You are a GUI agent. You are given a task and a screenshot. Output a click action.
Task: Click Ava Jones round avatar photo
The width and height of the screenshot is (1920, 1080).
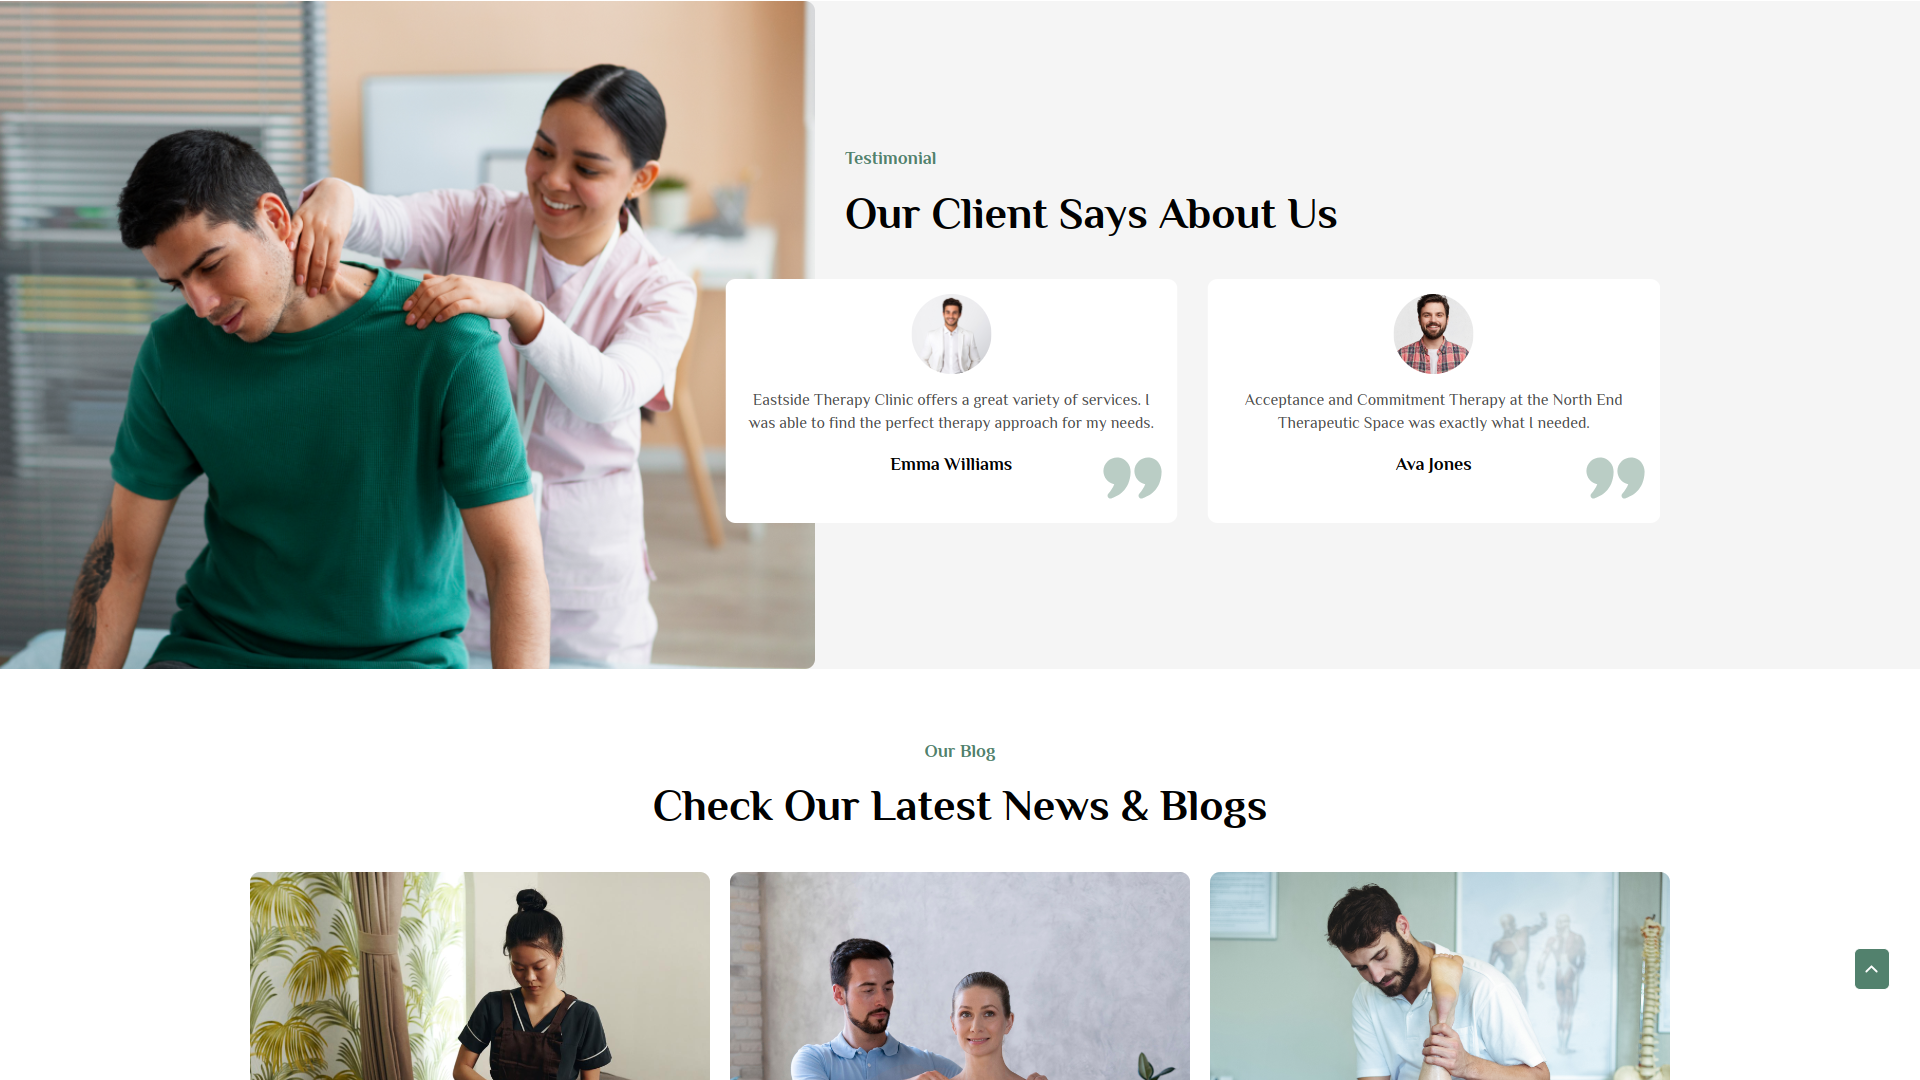point(1433,334)
